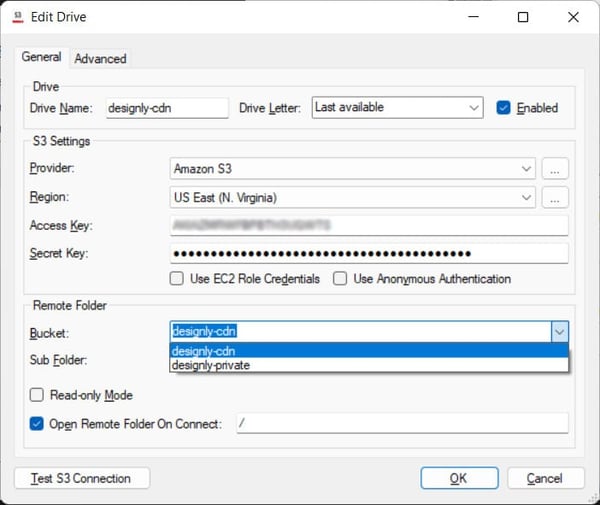The height and width of the screenshot is (505, 600).
Task: Click into the Secret Key field
Action: (369, 253)
